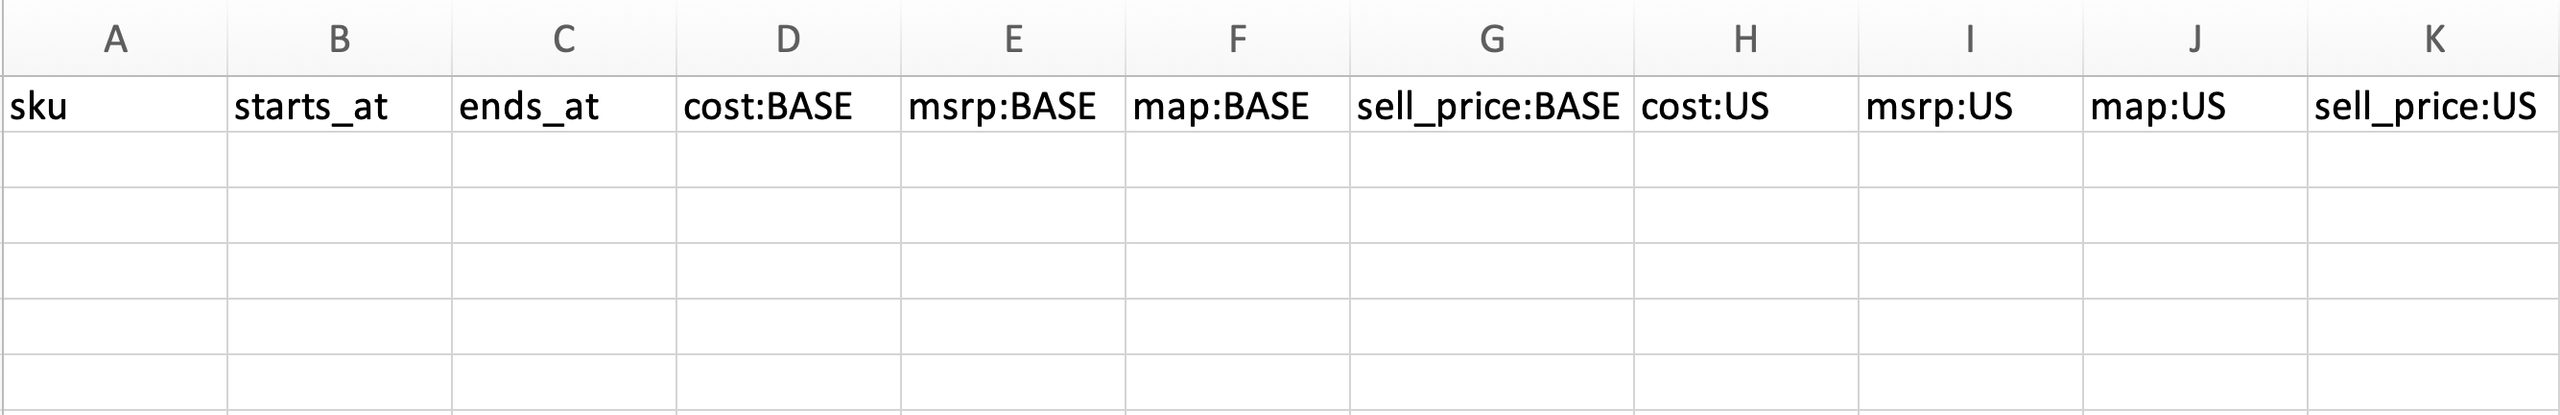Click the column G header
This screenshot has width=2560, height=415.
pos(1492,39)
